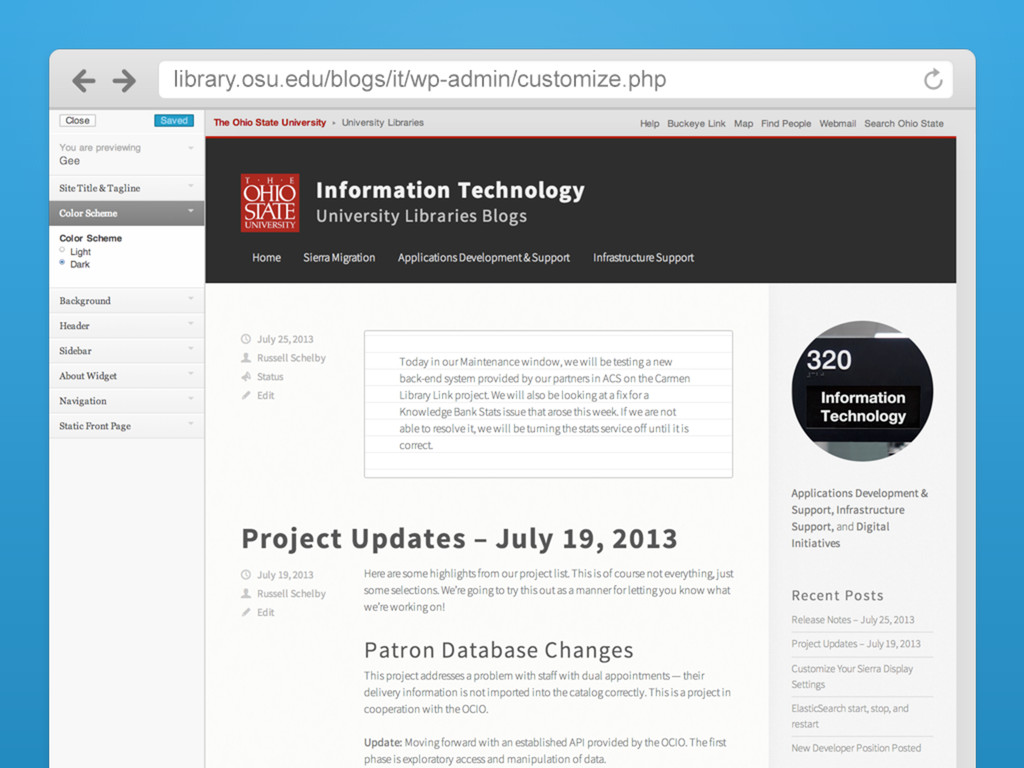Click clock icon beside July 25, 2013
The width and height of the screenshot is (1024, 768).
246,339
